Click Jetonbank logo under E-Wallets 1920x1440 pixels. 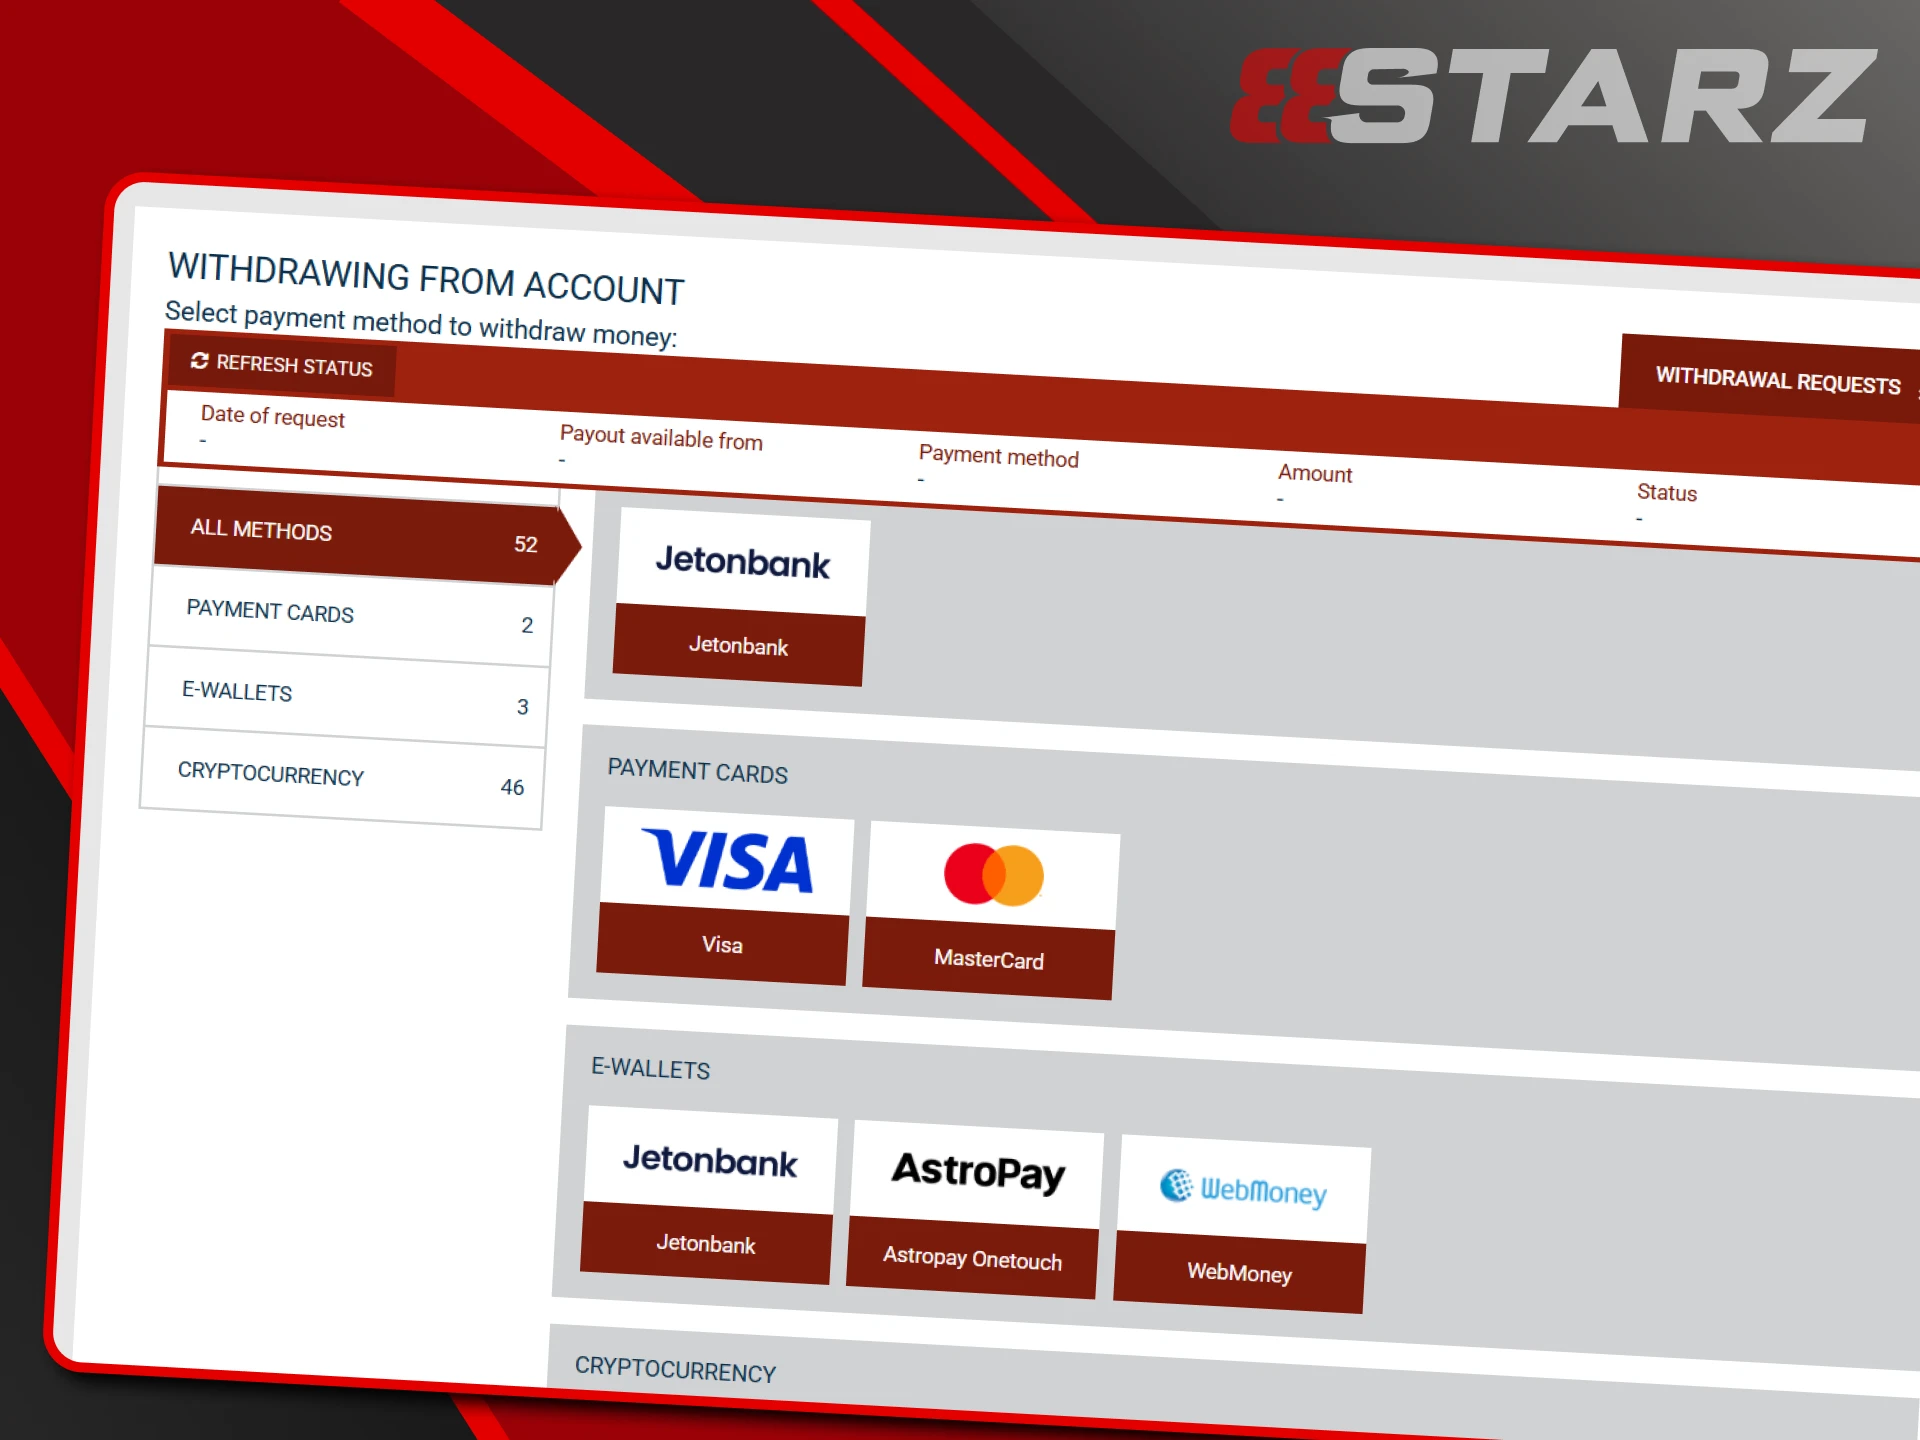click(710, 1161)
